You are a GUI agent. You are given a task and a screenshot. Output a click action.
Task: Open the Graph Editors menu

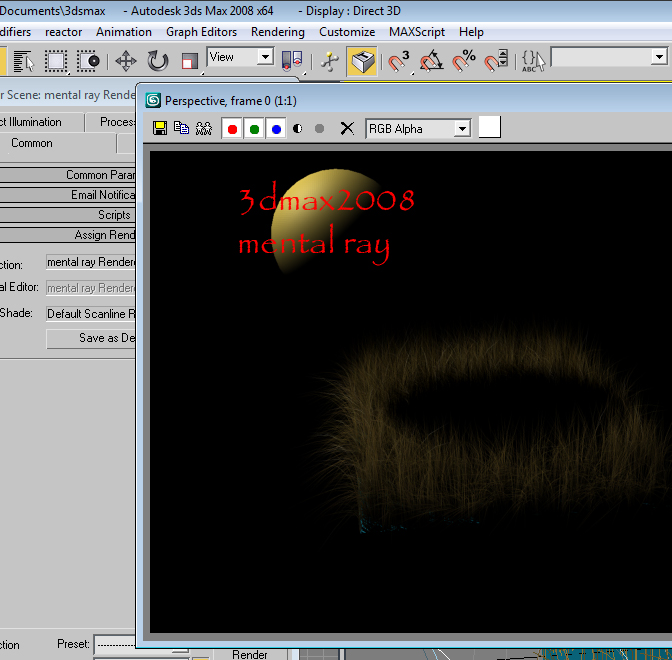pyautogui.click(x=201, y=32)
